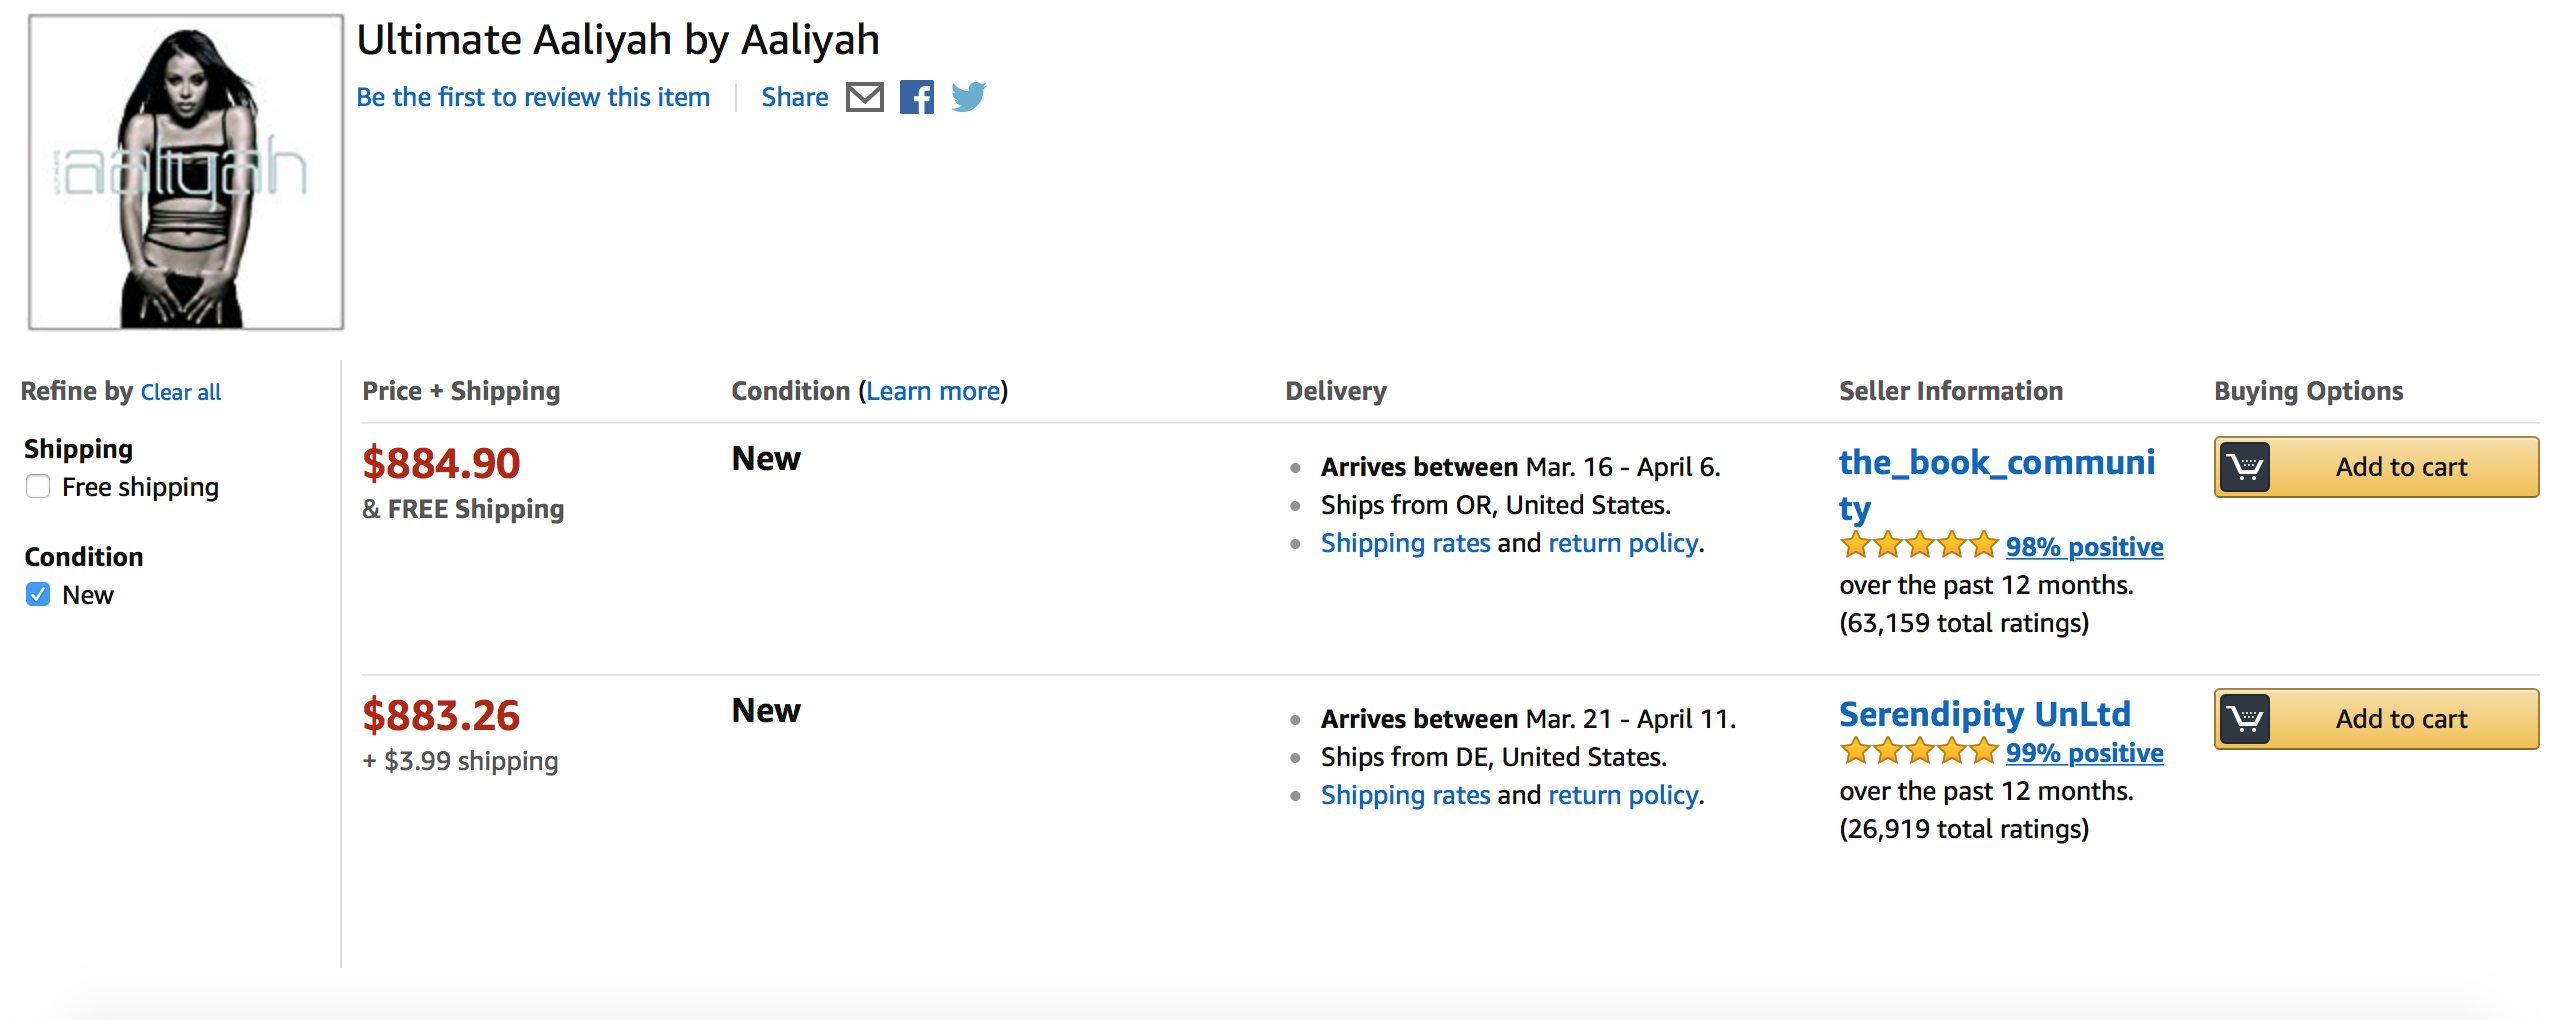Clear all refine filters
Screen dimensions: 2556x1020
(x=181, y=392)
